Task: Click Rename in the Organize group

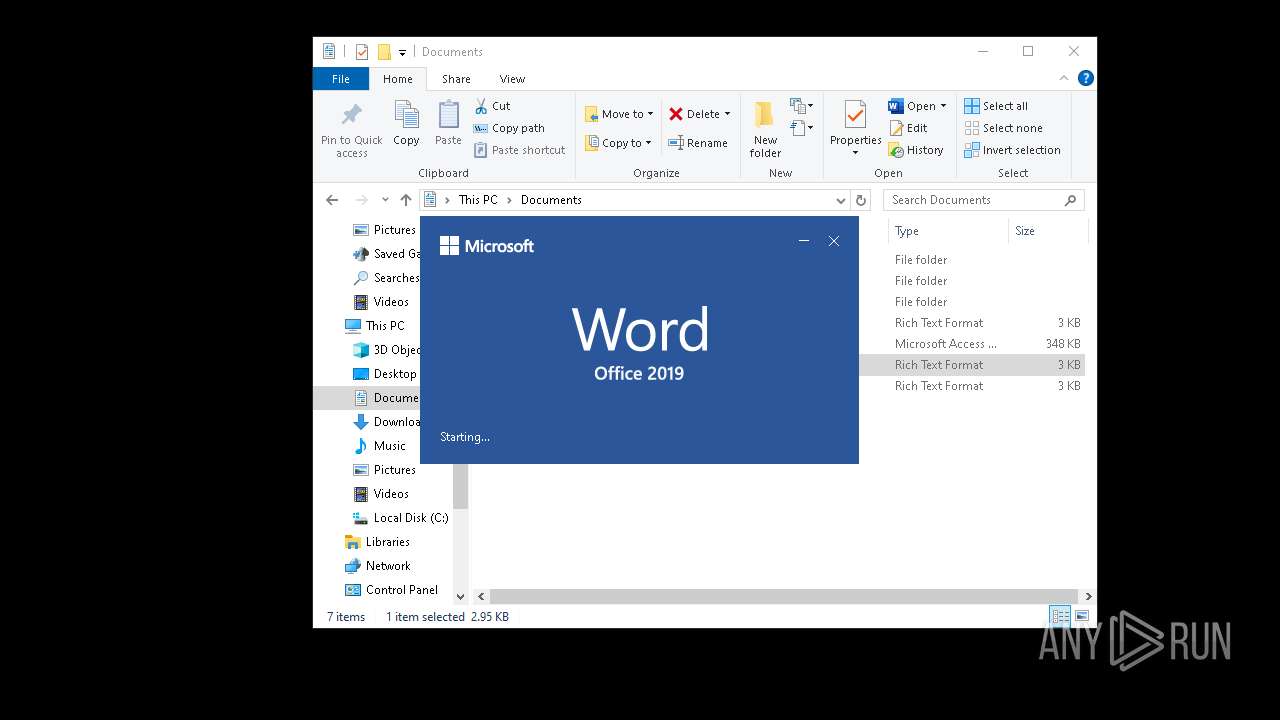Action: pyautogui.click(x=698, y=143)
